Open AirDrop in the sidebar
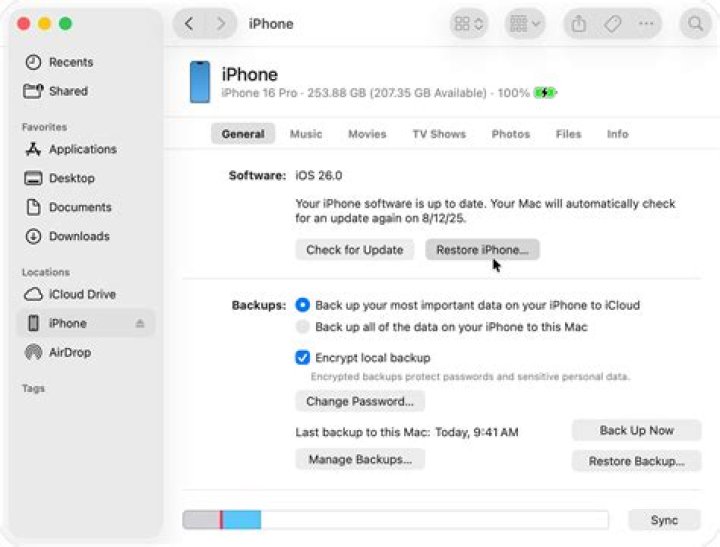720x547 pixels. coord(85,352)
